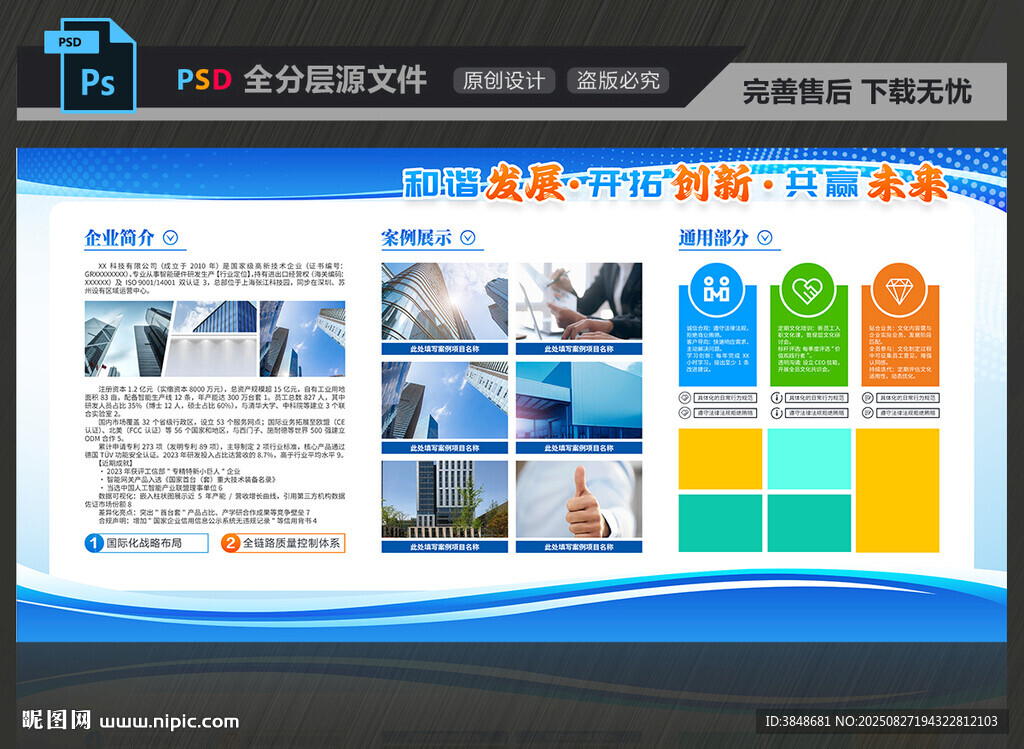Select the small yellow color block
Viewport: 1024px width, 749px height.
[720, 459]
